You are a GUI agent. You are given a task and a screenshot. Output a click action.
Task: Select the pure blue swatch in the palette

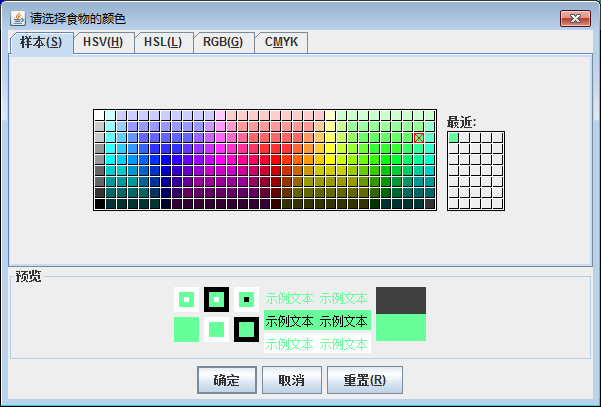tap(166, 159)
